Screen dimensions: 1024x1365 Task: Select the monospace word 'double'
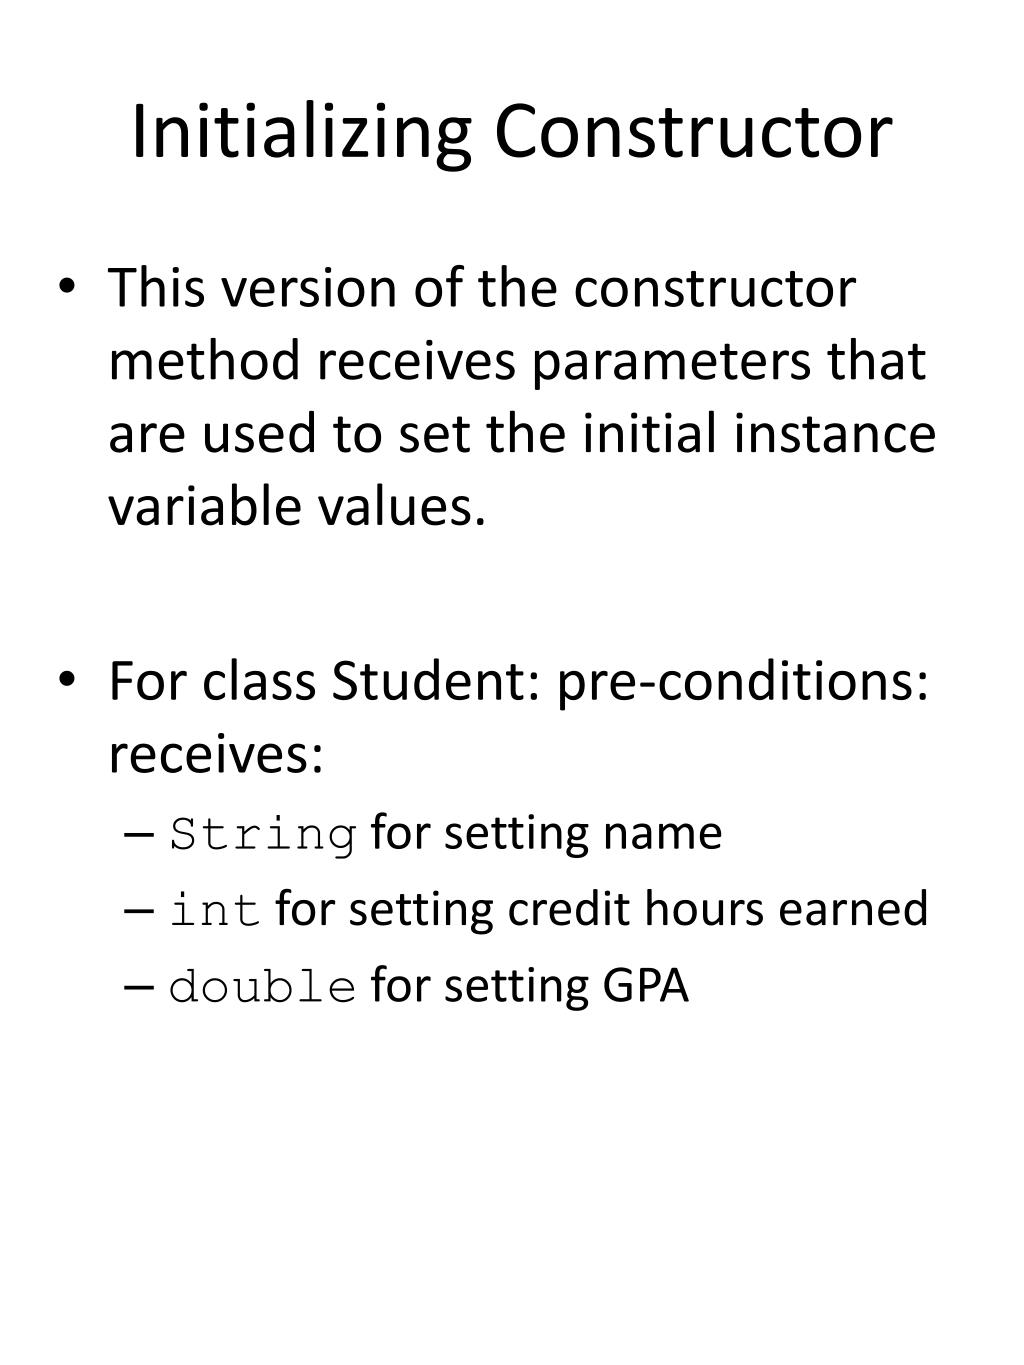pyautogui.click(x=264, y=987)
